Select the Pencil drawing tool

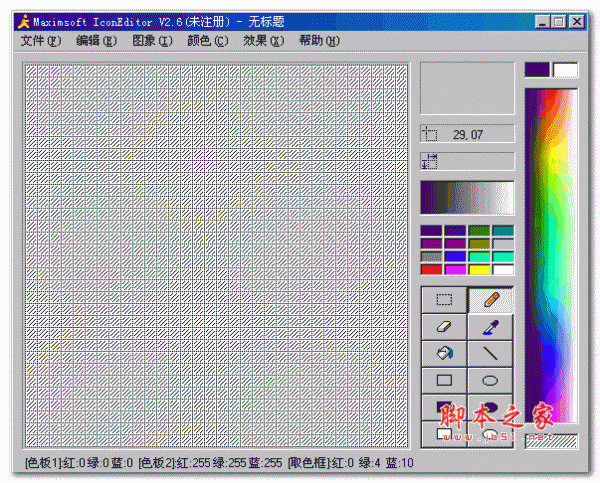pyautogui.click(x=490, y=300)
